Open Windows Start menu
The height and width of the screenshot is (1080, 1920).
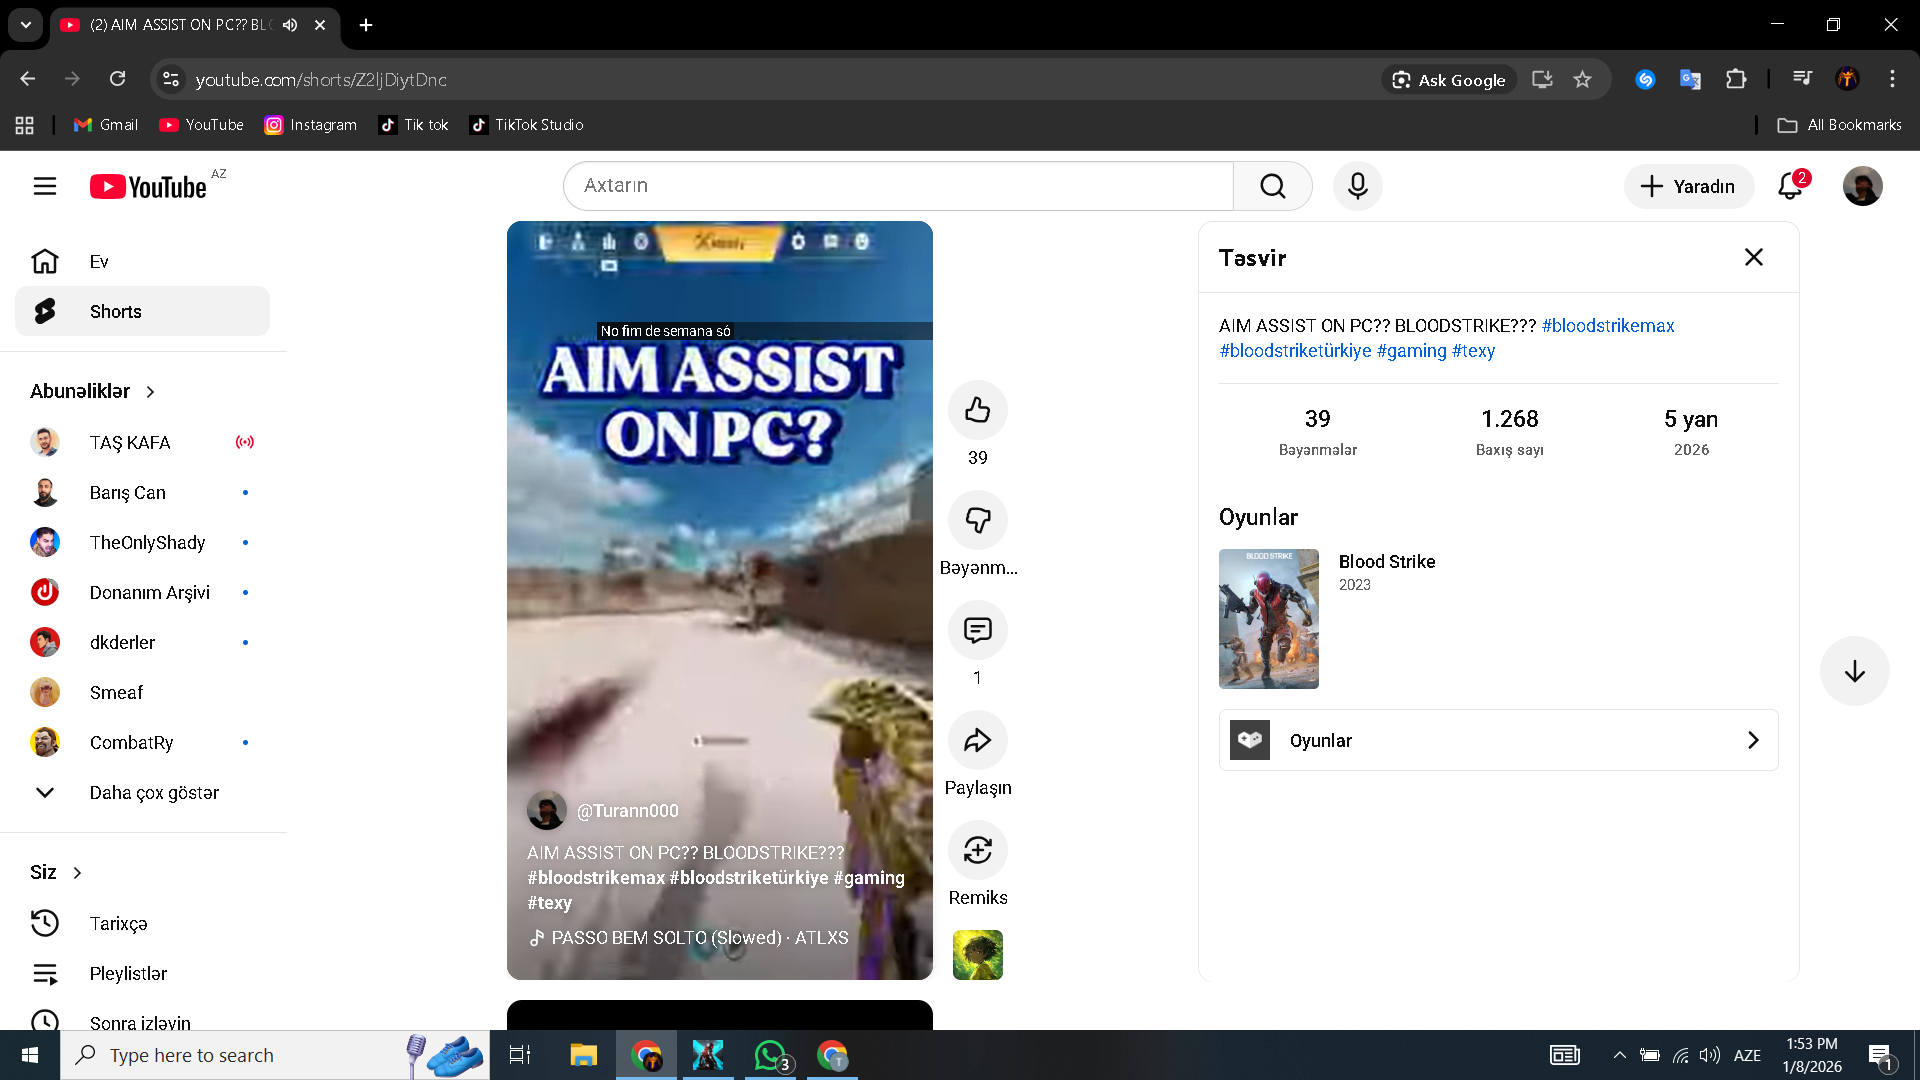click(30, 1055)
